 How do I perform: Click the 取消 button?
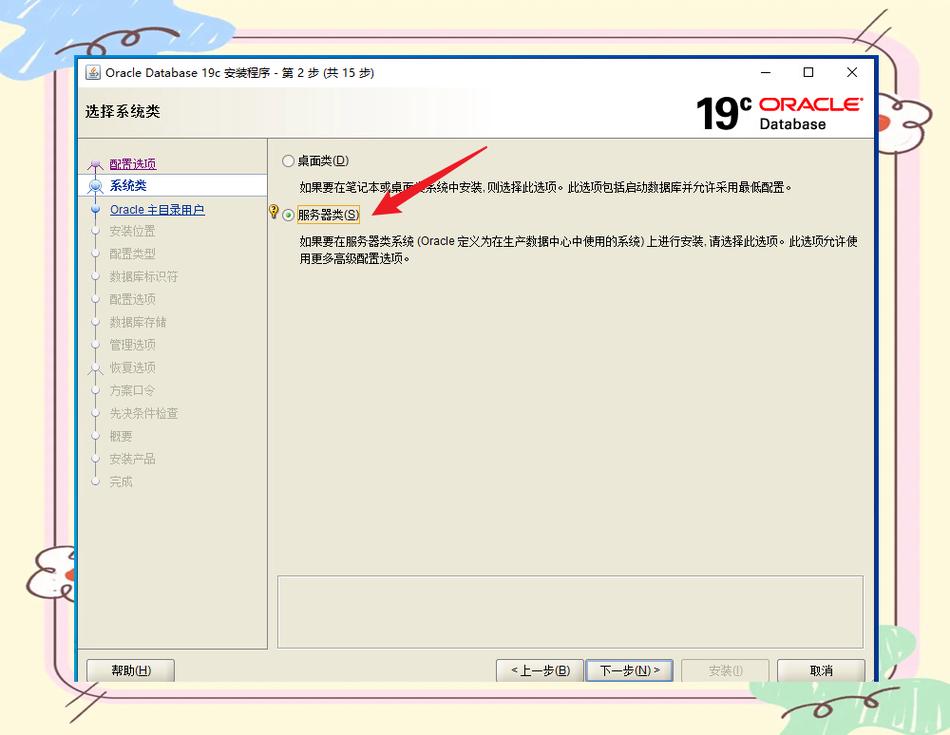pos(820,670)
